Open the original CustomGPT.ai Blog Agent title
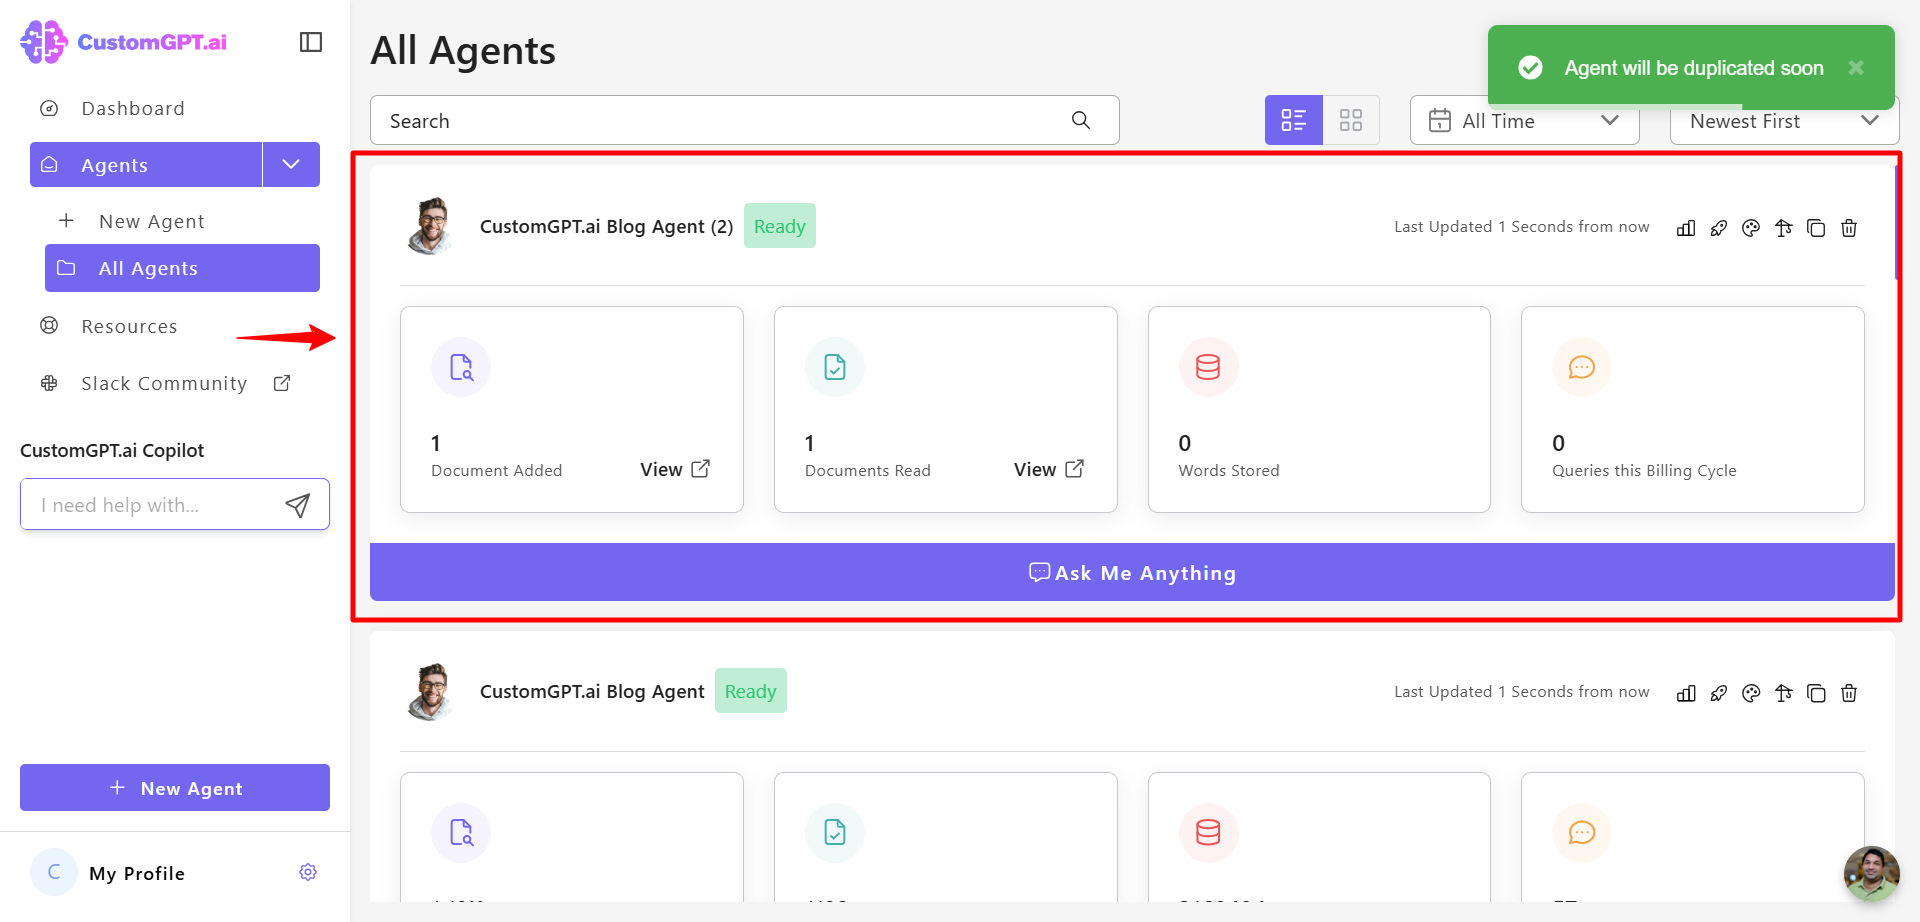1920x922 pixels. pyautogui.click(x=592, y=691)
